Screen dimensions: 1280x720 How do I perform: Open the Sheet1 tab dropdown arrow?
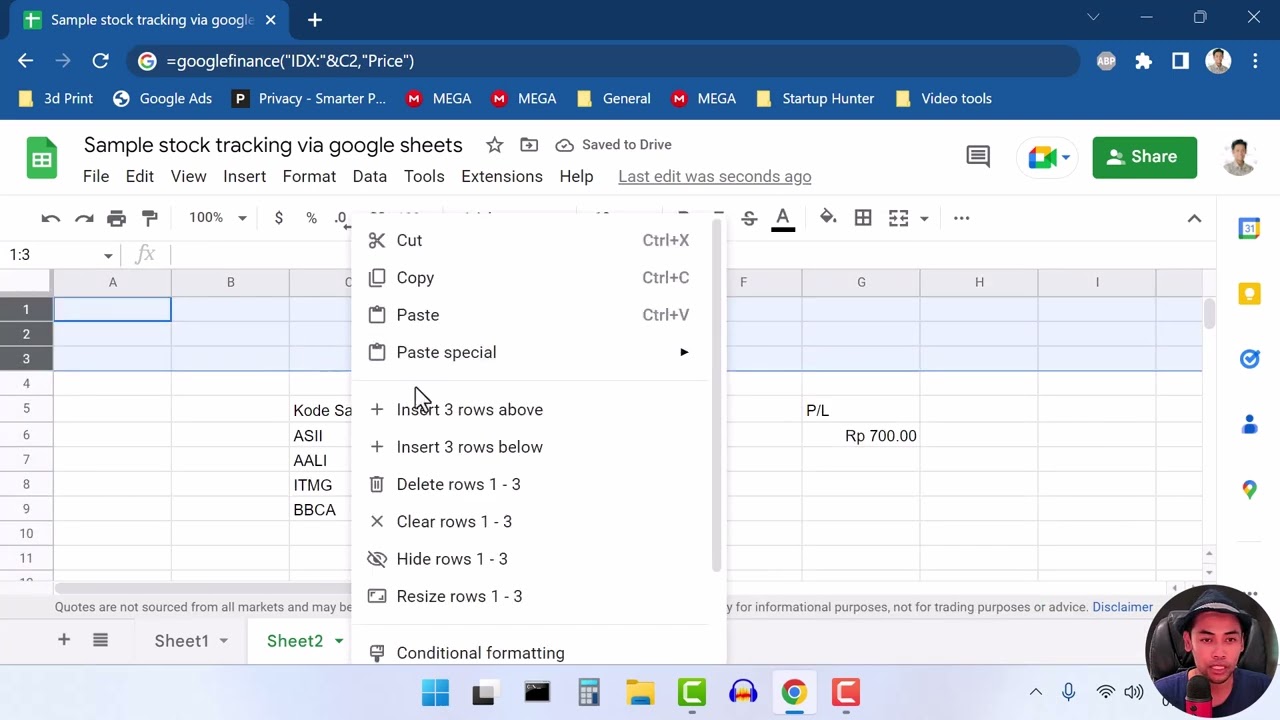(224, 641)
